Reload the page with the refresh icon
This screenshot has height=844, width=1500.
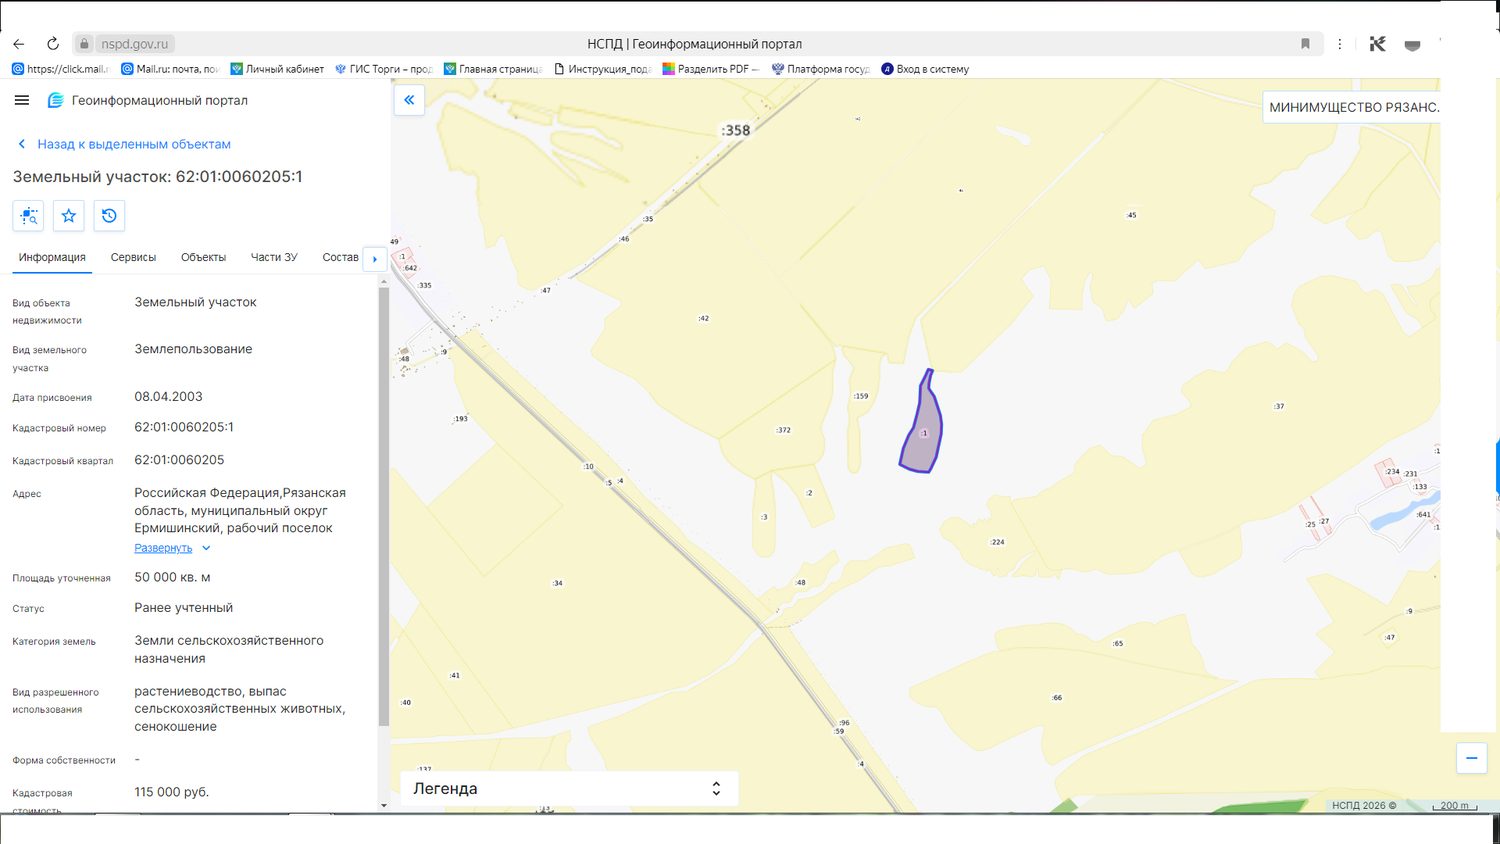pyautogui.click(x=53, y=44)
